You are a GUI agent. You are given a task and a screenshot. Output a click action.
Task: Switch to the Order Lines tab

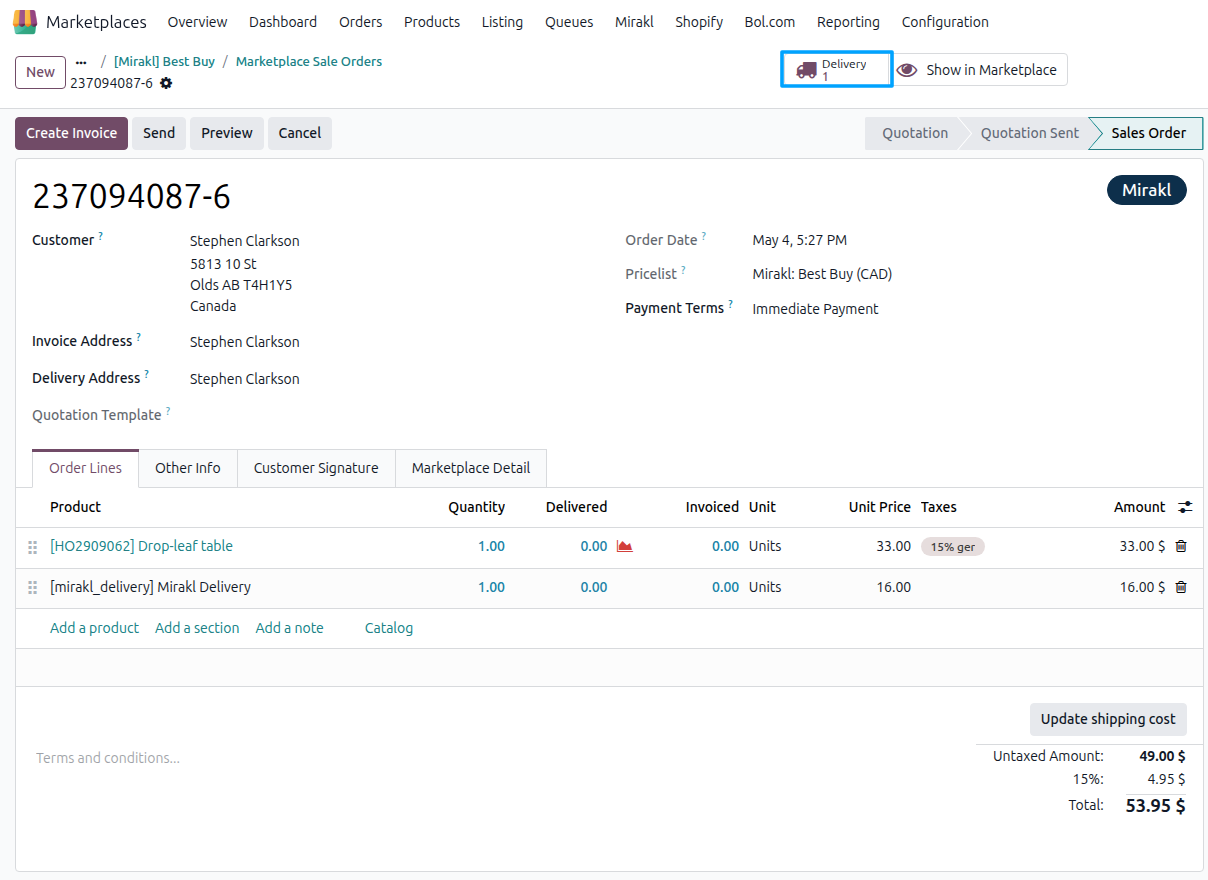coord(85,468)
